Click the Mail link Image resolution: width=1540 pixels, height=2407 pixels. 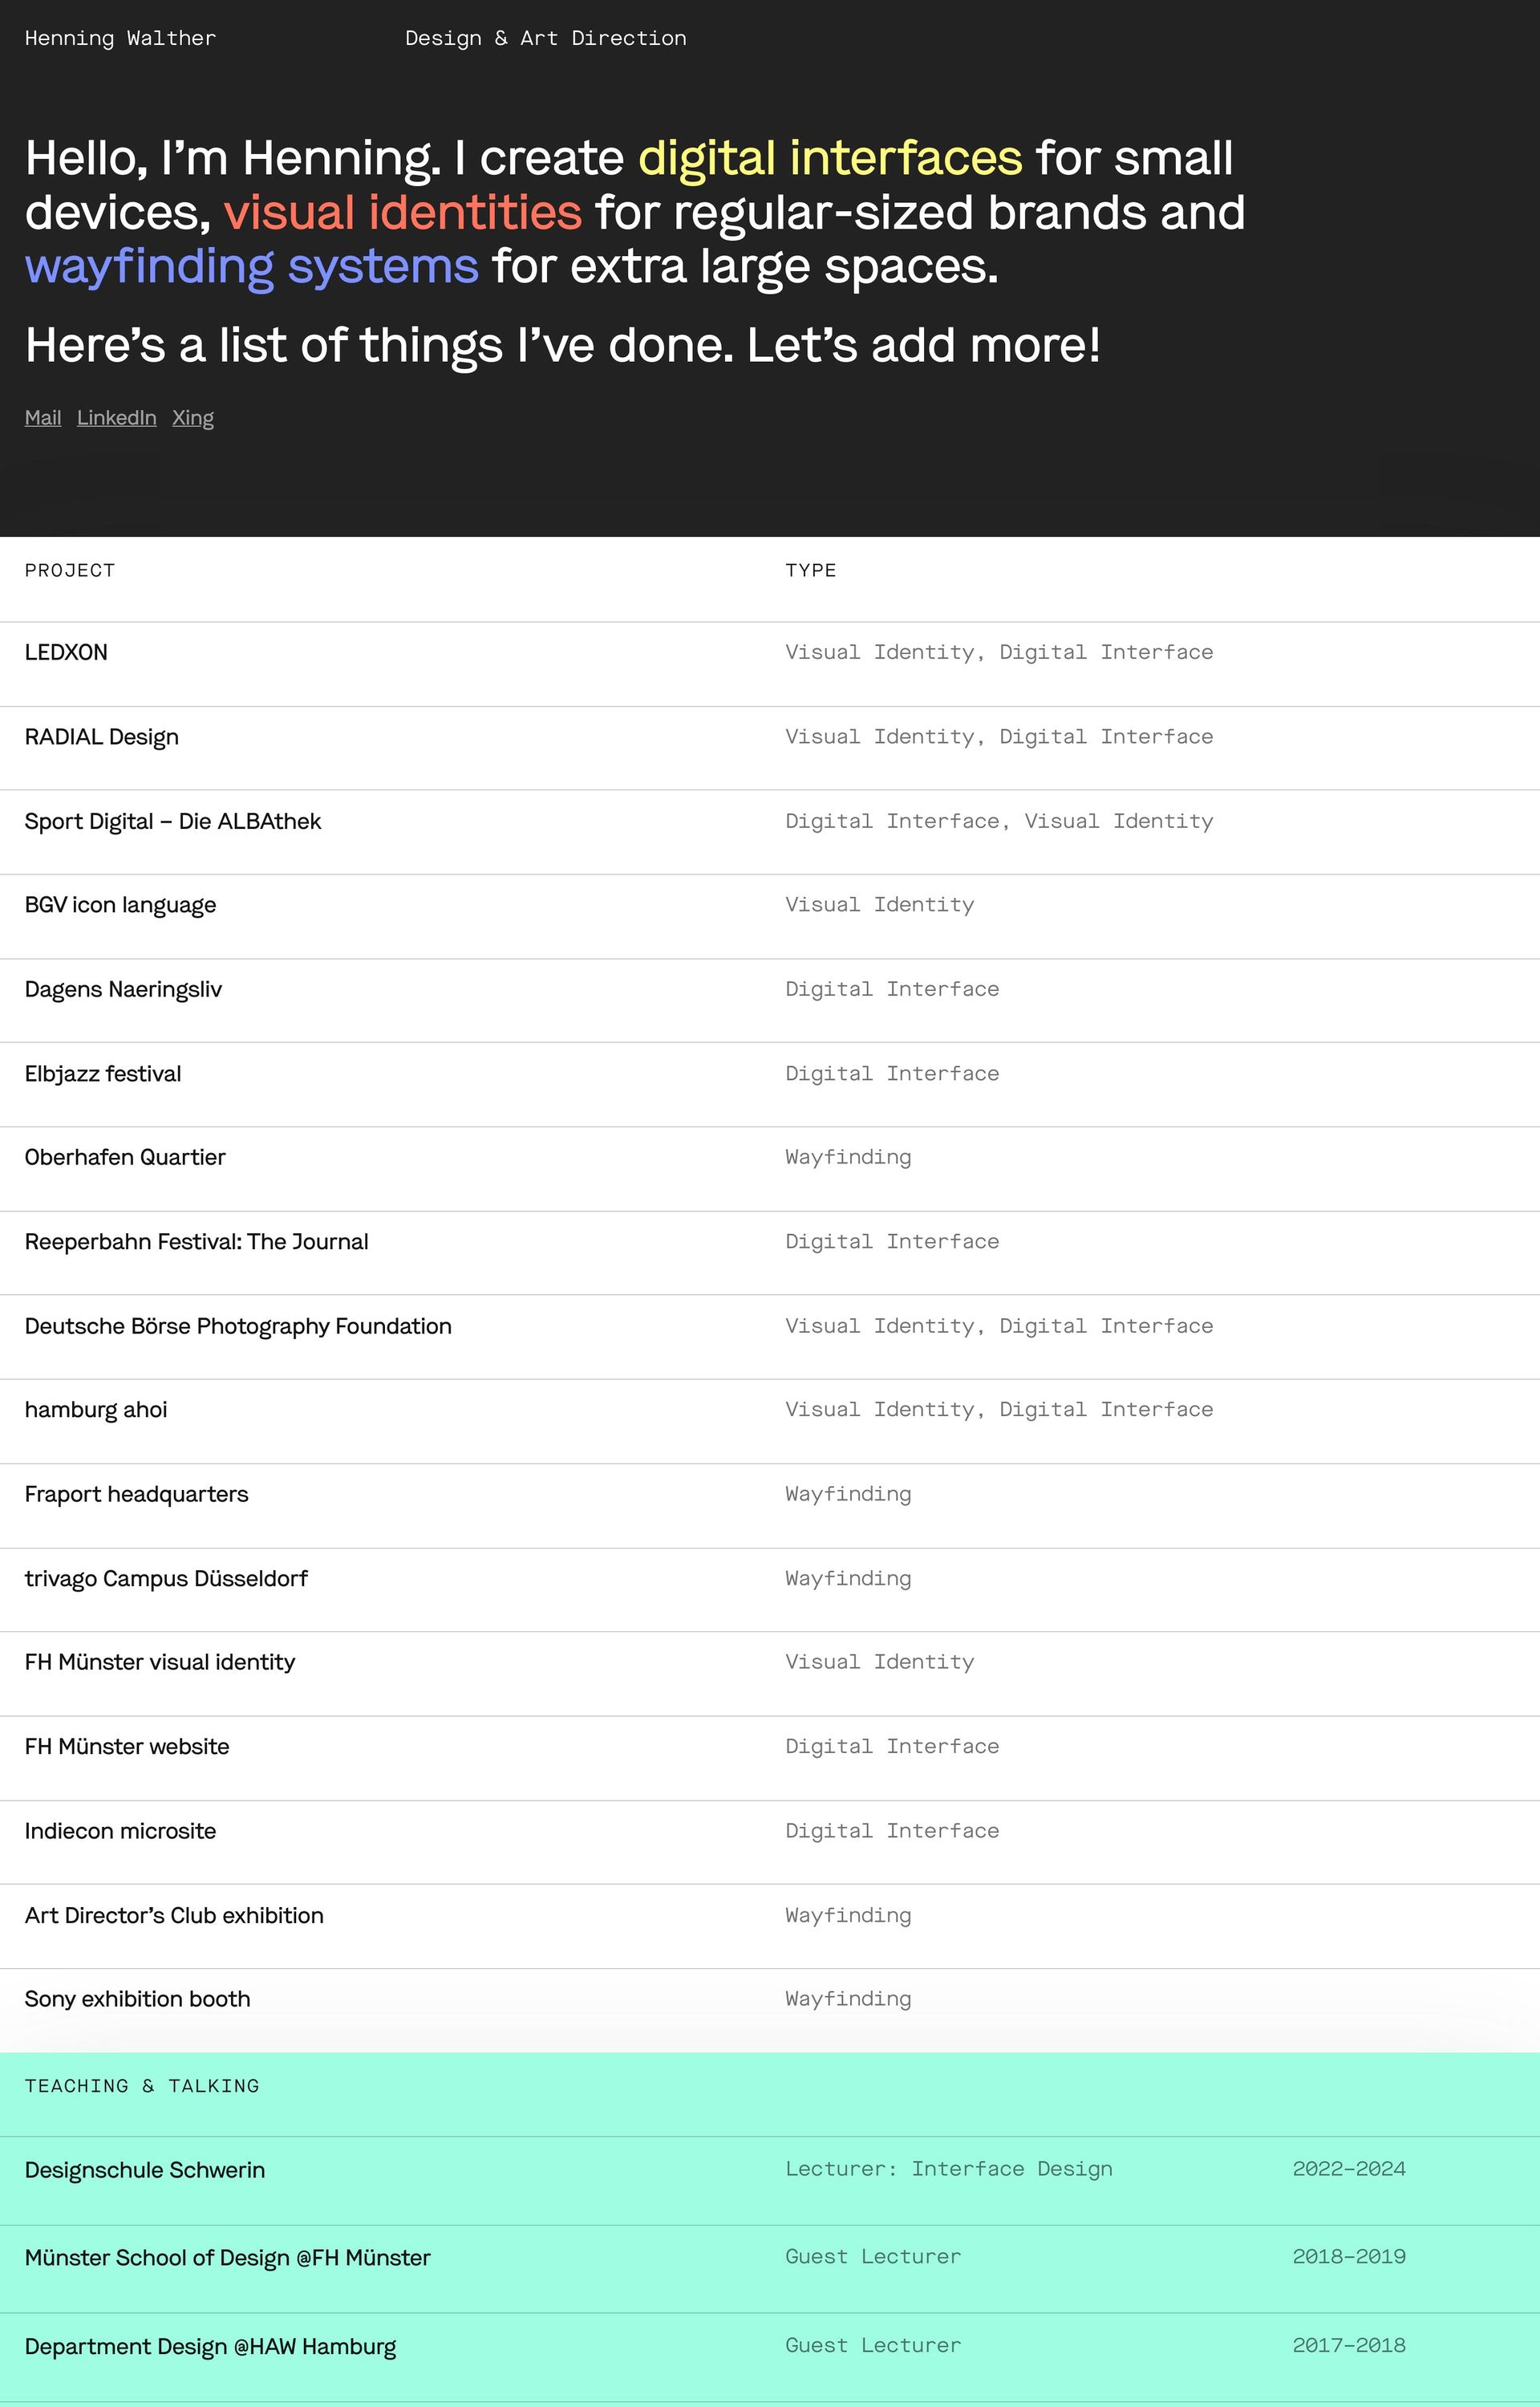[43, 418]
